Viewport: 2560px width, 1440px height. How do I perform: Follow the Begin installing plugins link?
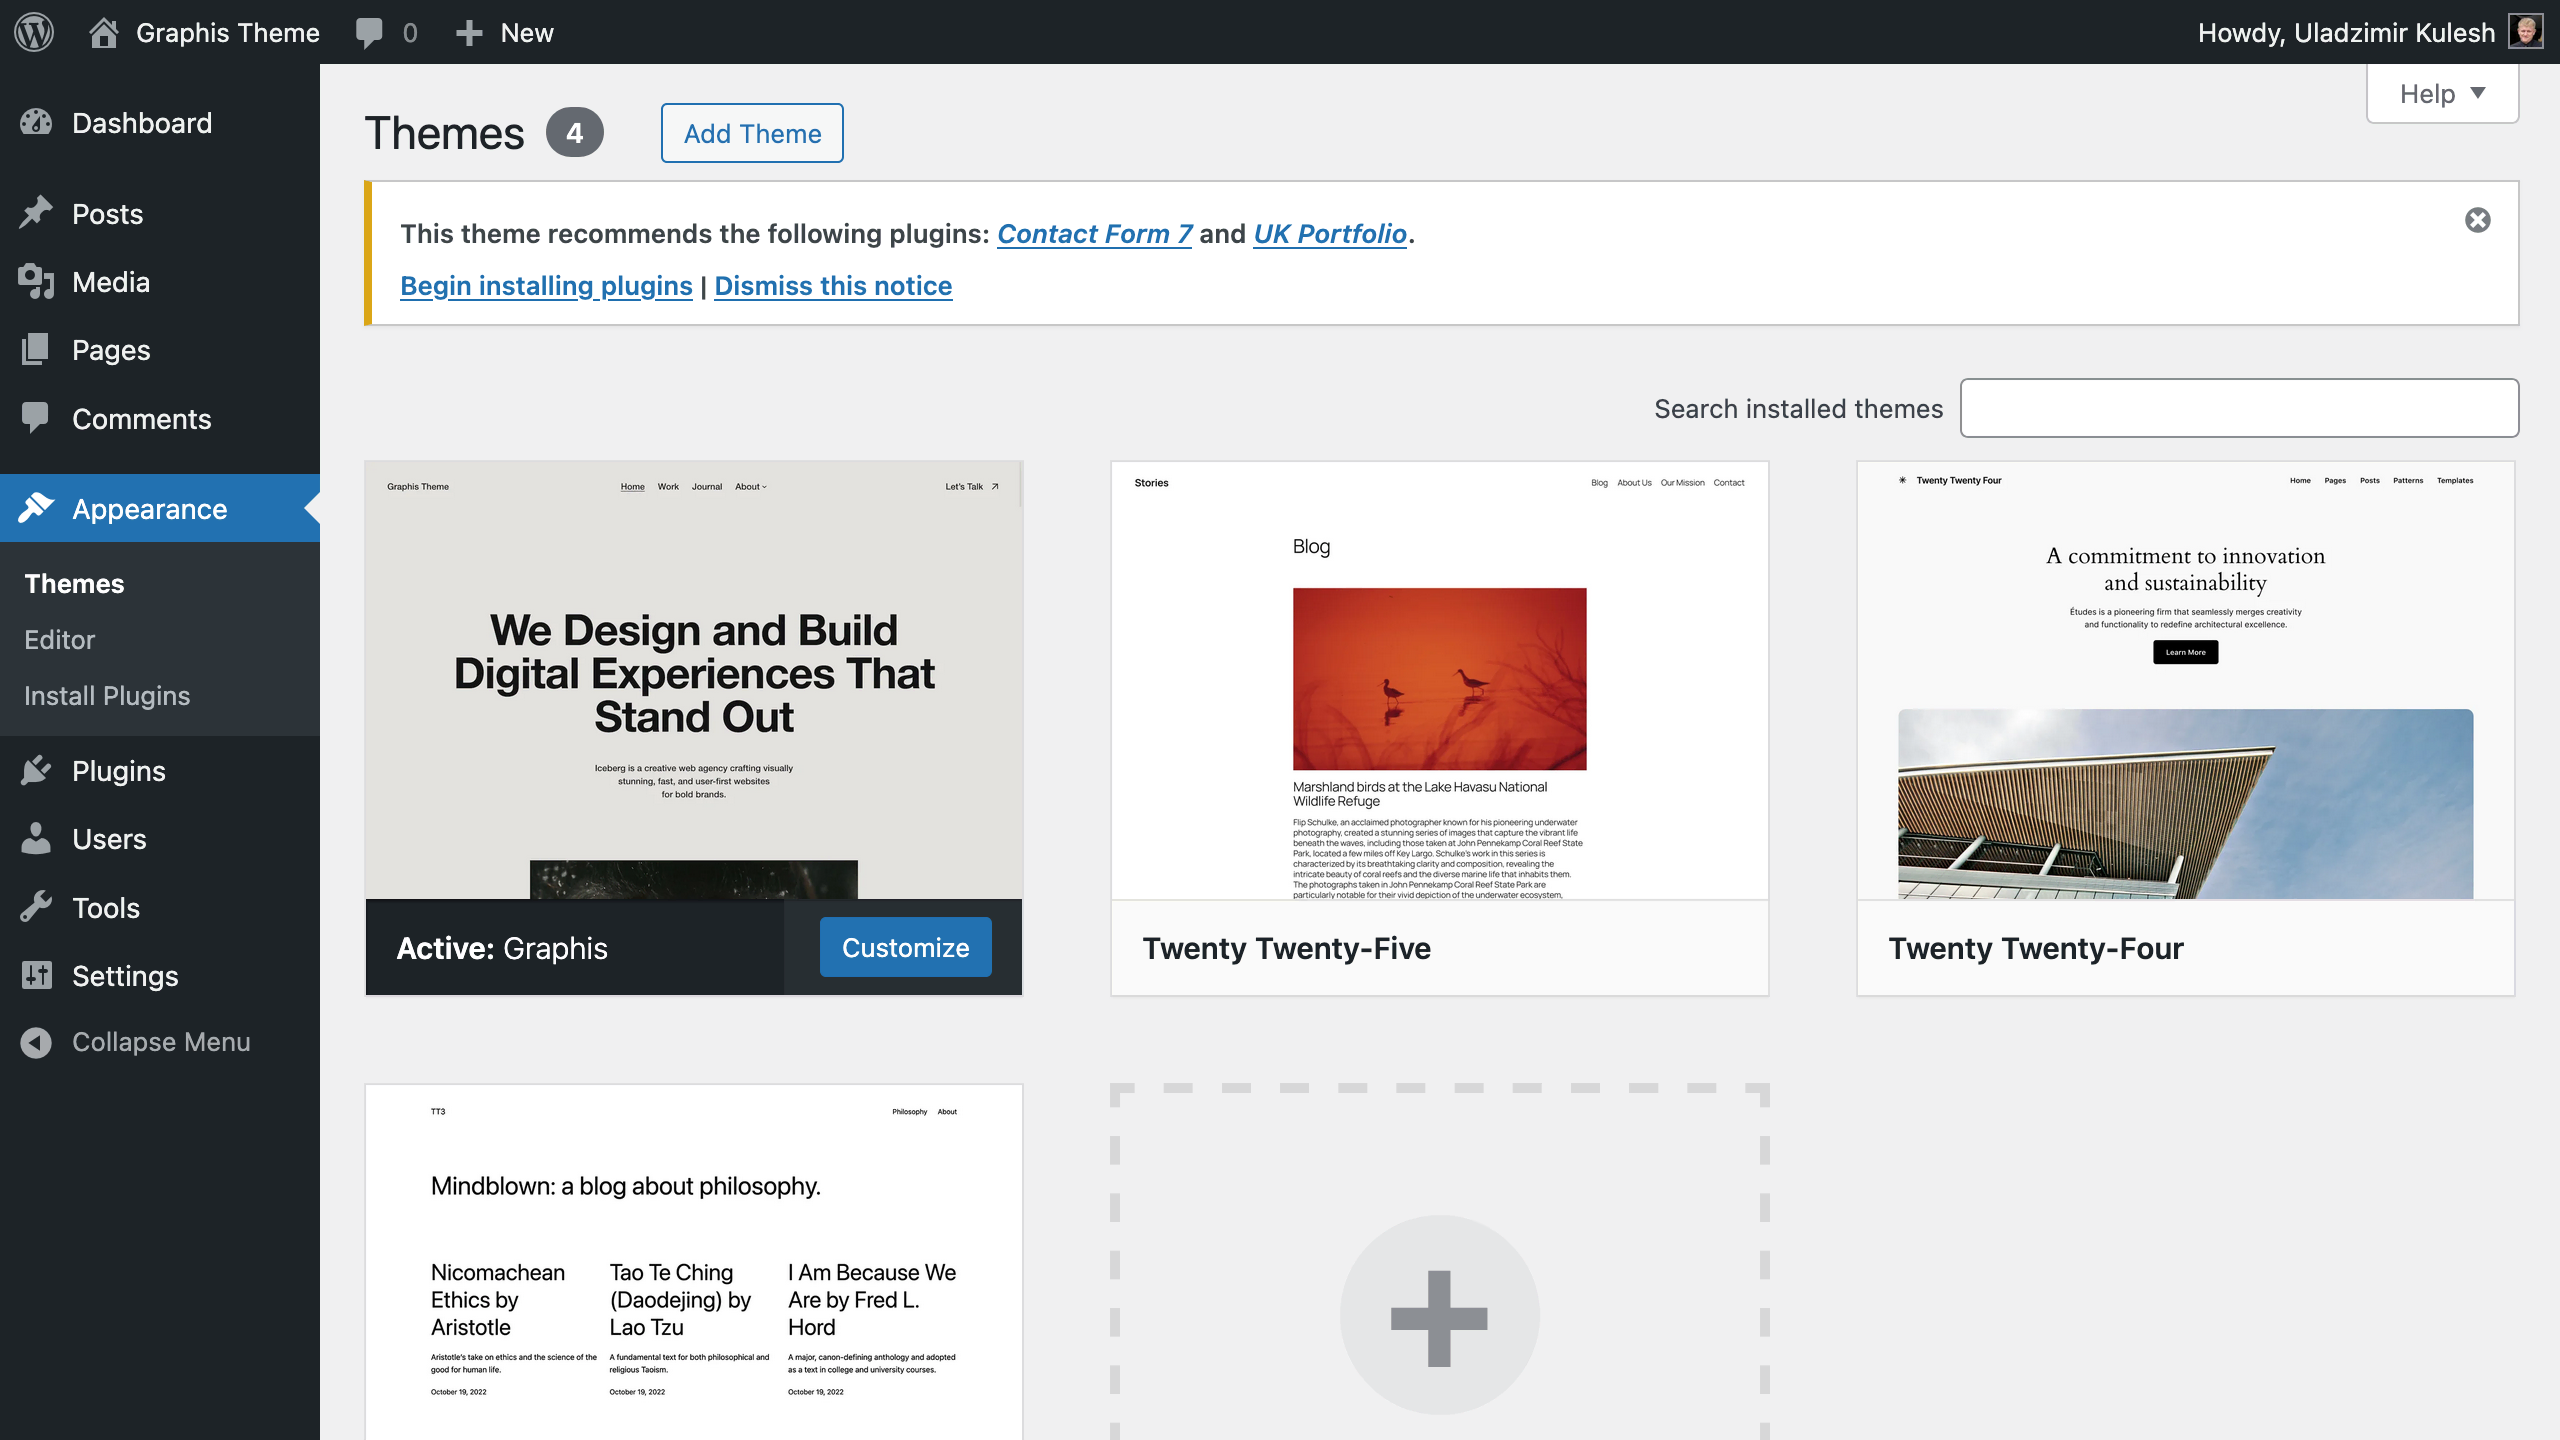(x=546, y=286)
